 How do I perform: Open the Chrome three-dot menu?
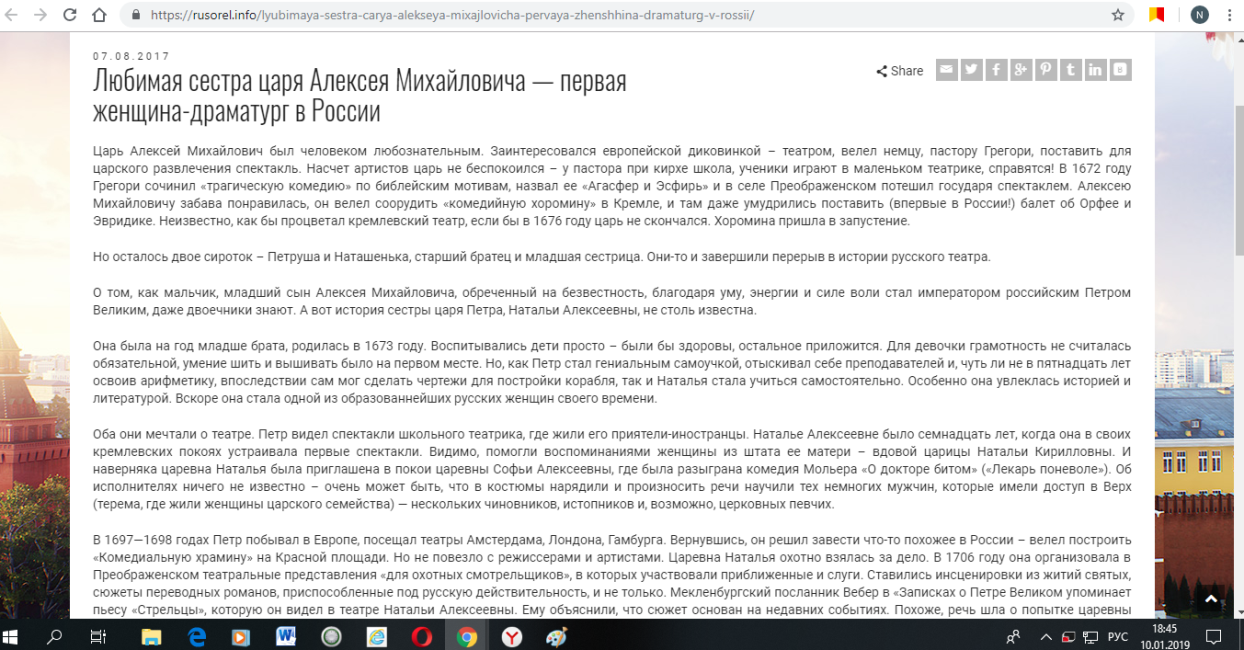[x=1228, y=15]
